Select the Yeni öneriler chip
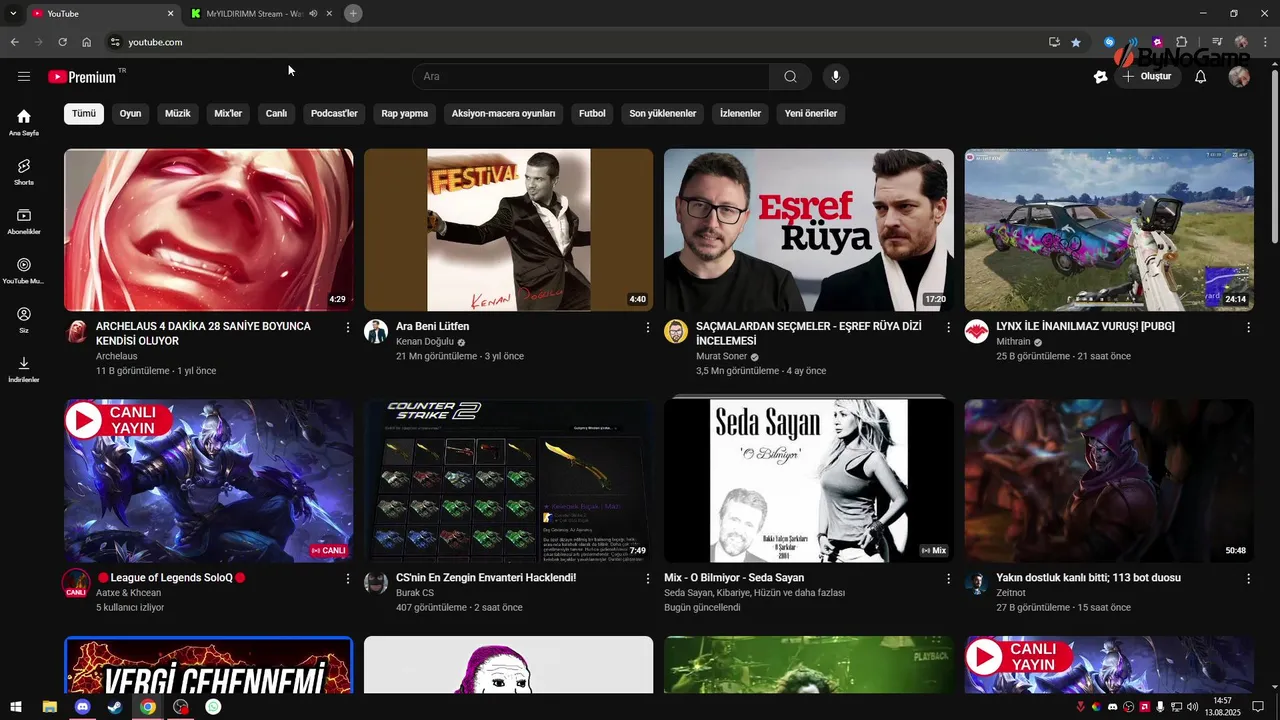This screenshot has width=1280, height=720. [x=810, y=113]
